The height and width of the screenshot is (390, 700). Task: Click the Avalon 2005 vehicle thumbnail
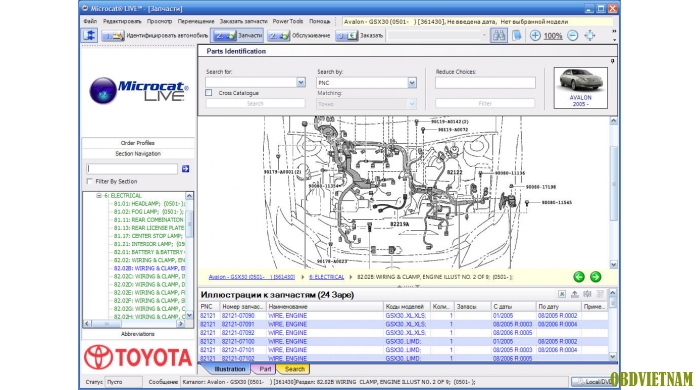[580, 87]
